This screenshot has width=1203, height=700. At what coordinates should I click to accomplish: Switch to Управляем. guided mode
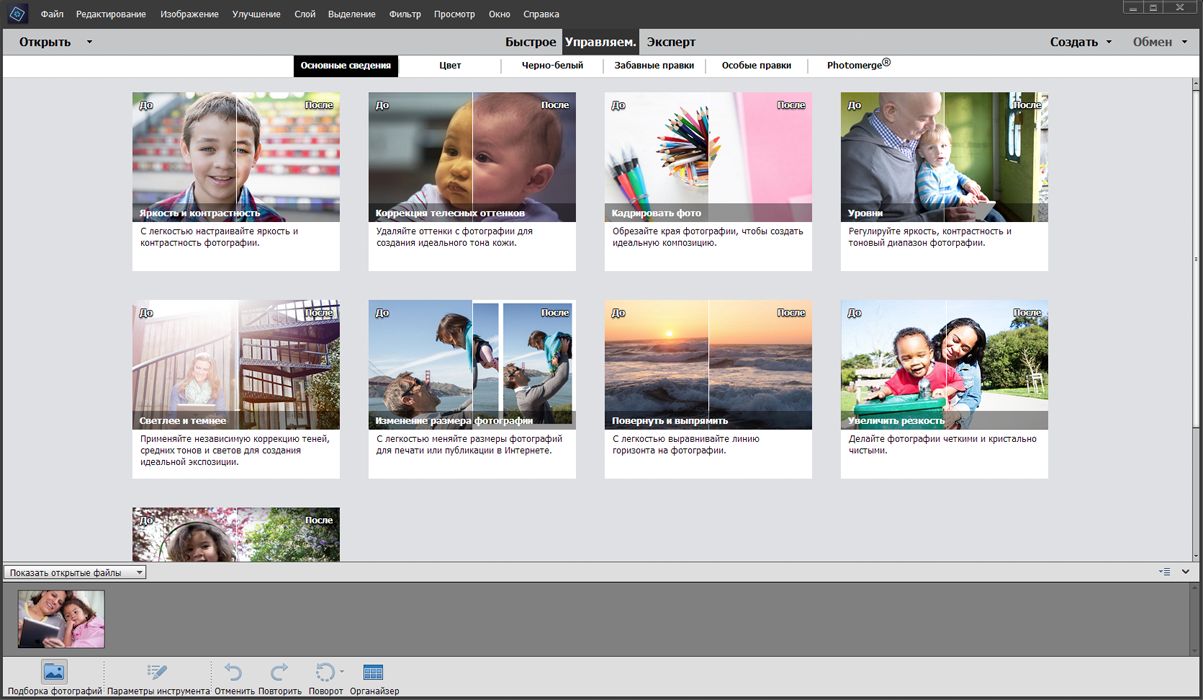point(600,42)
